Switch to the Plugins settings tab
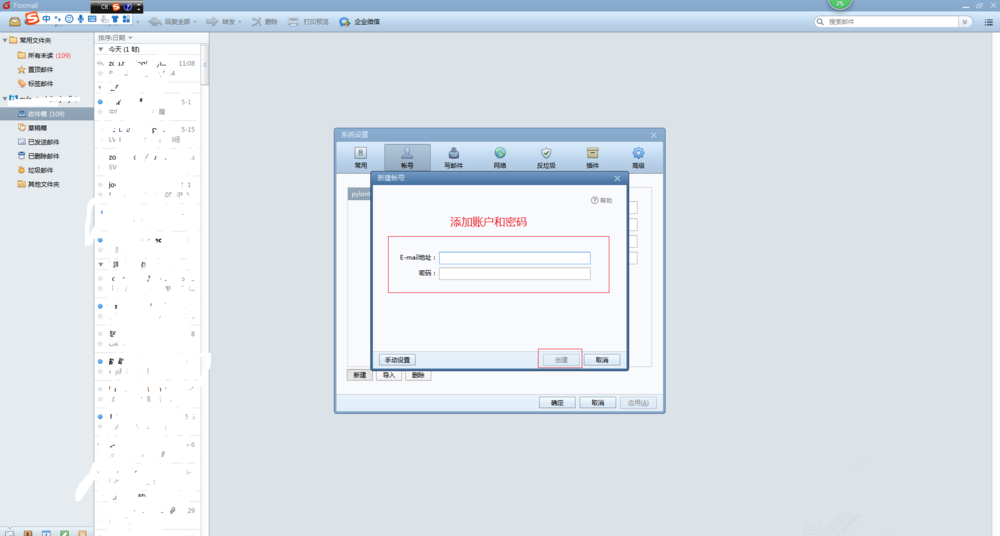Screen dimensions: 1000x536 (592, 157)
